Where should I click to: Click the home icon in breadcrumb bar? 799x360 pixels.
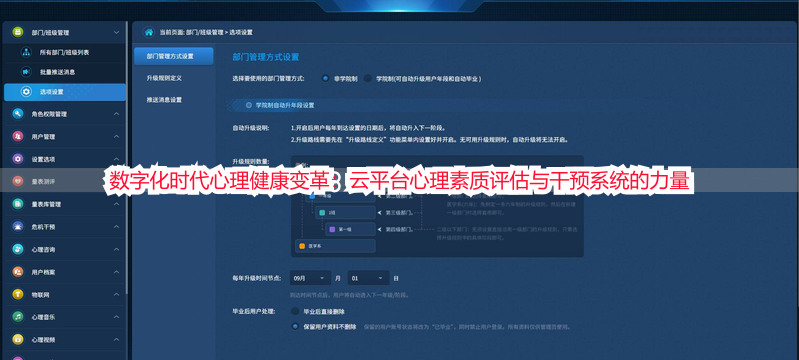(149, 32)
